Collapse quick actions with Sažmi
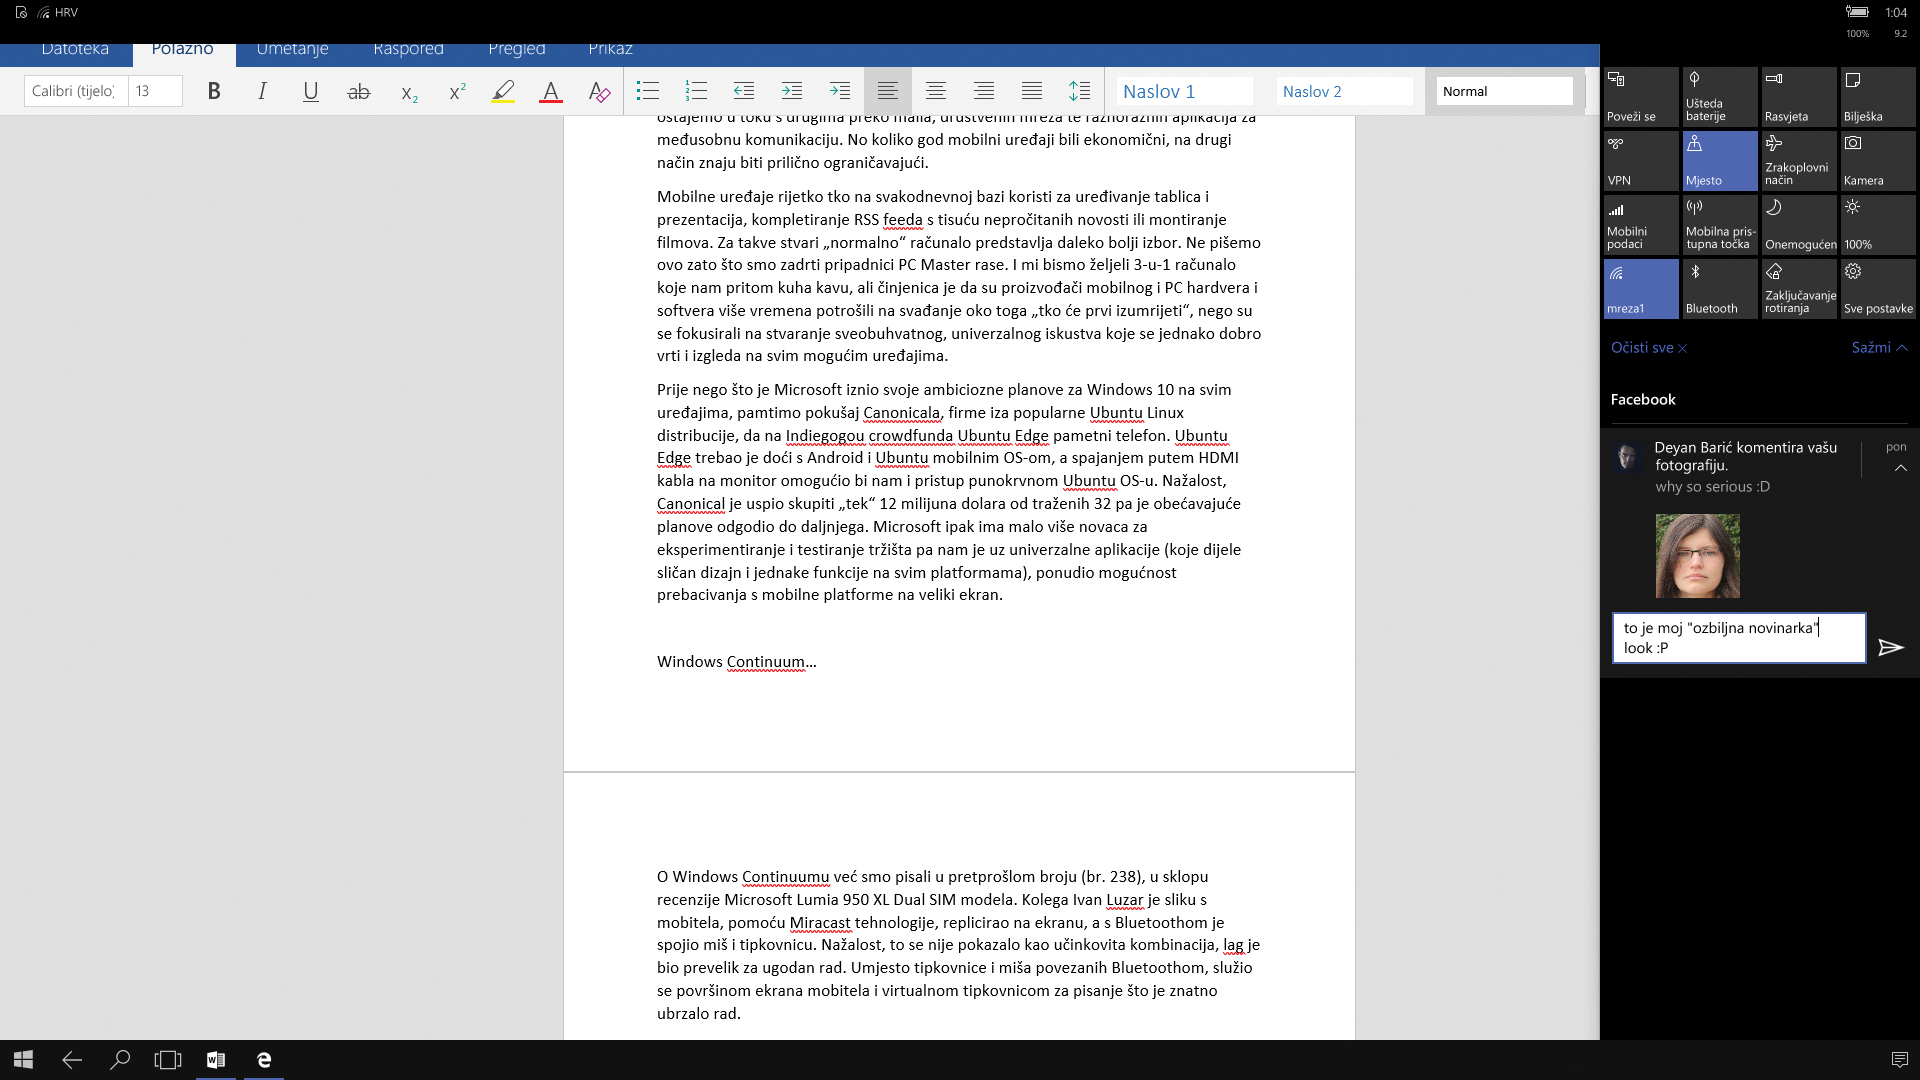Image resolution: width=1920 pixels, height=1080 pixels. click(1880, 348)
